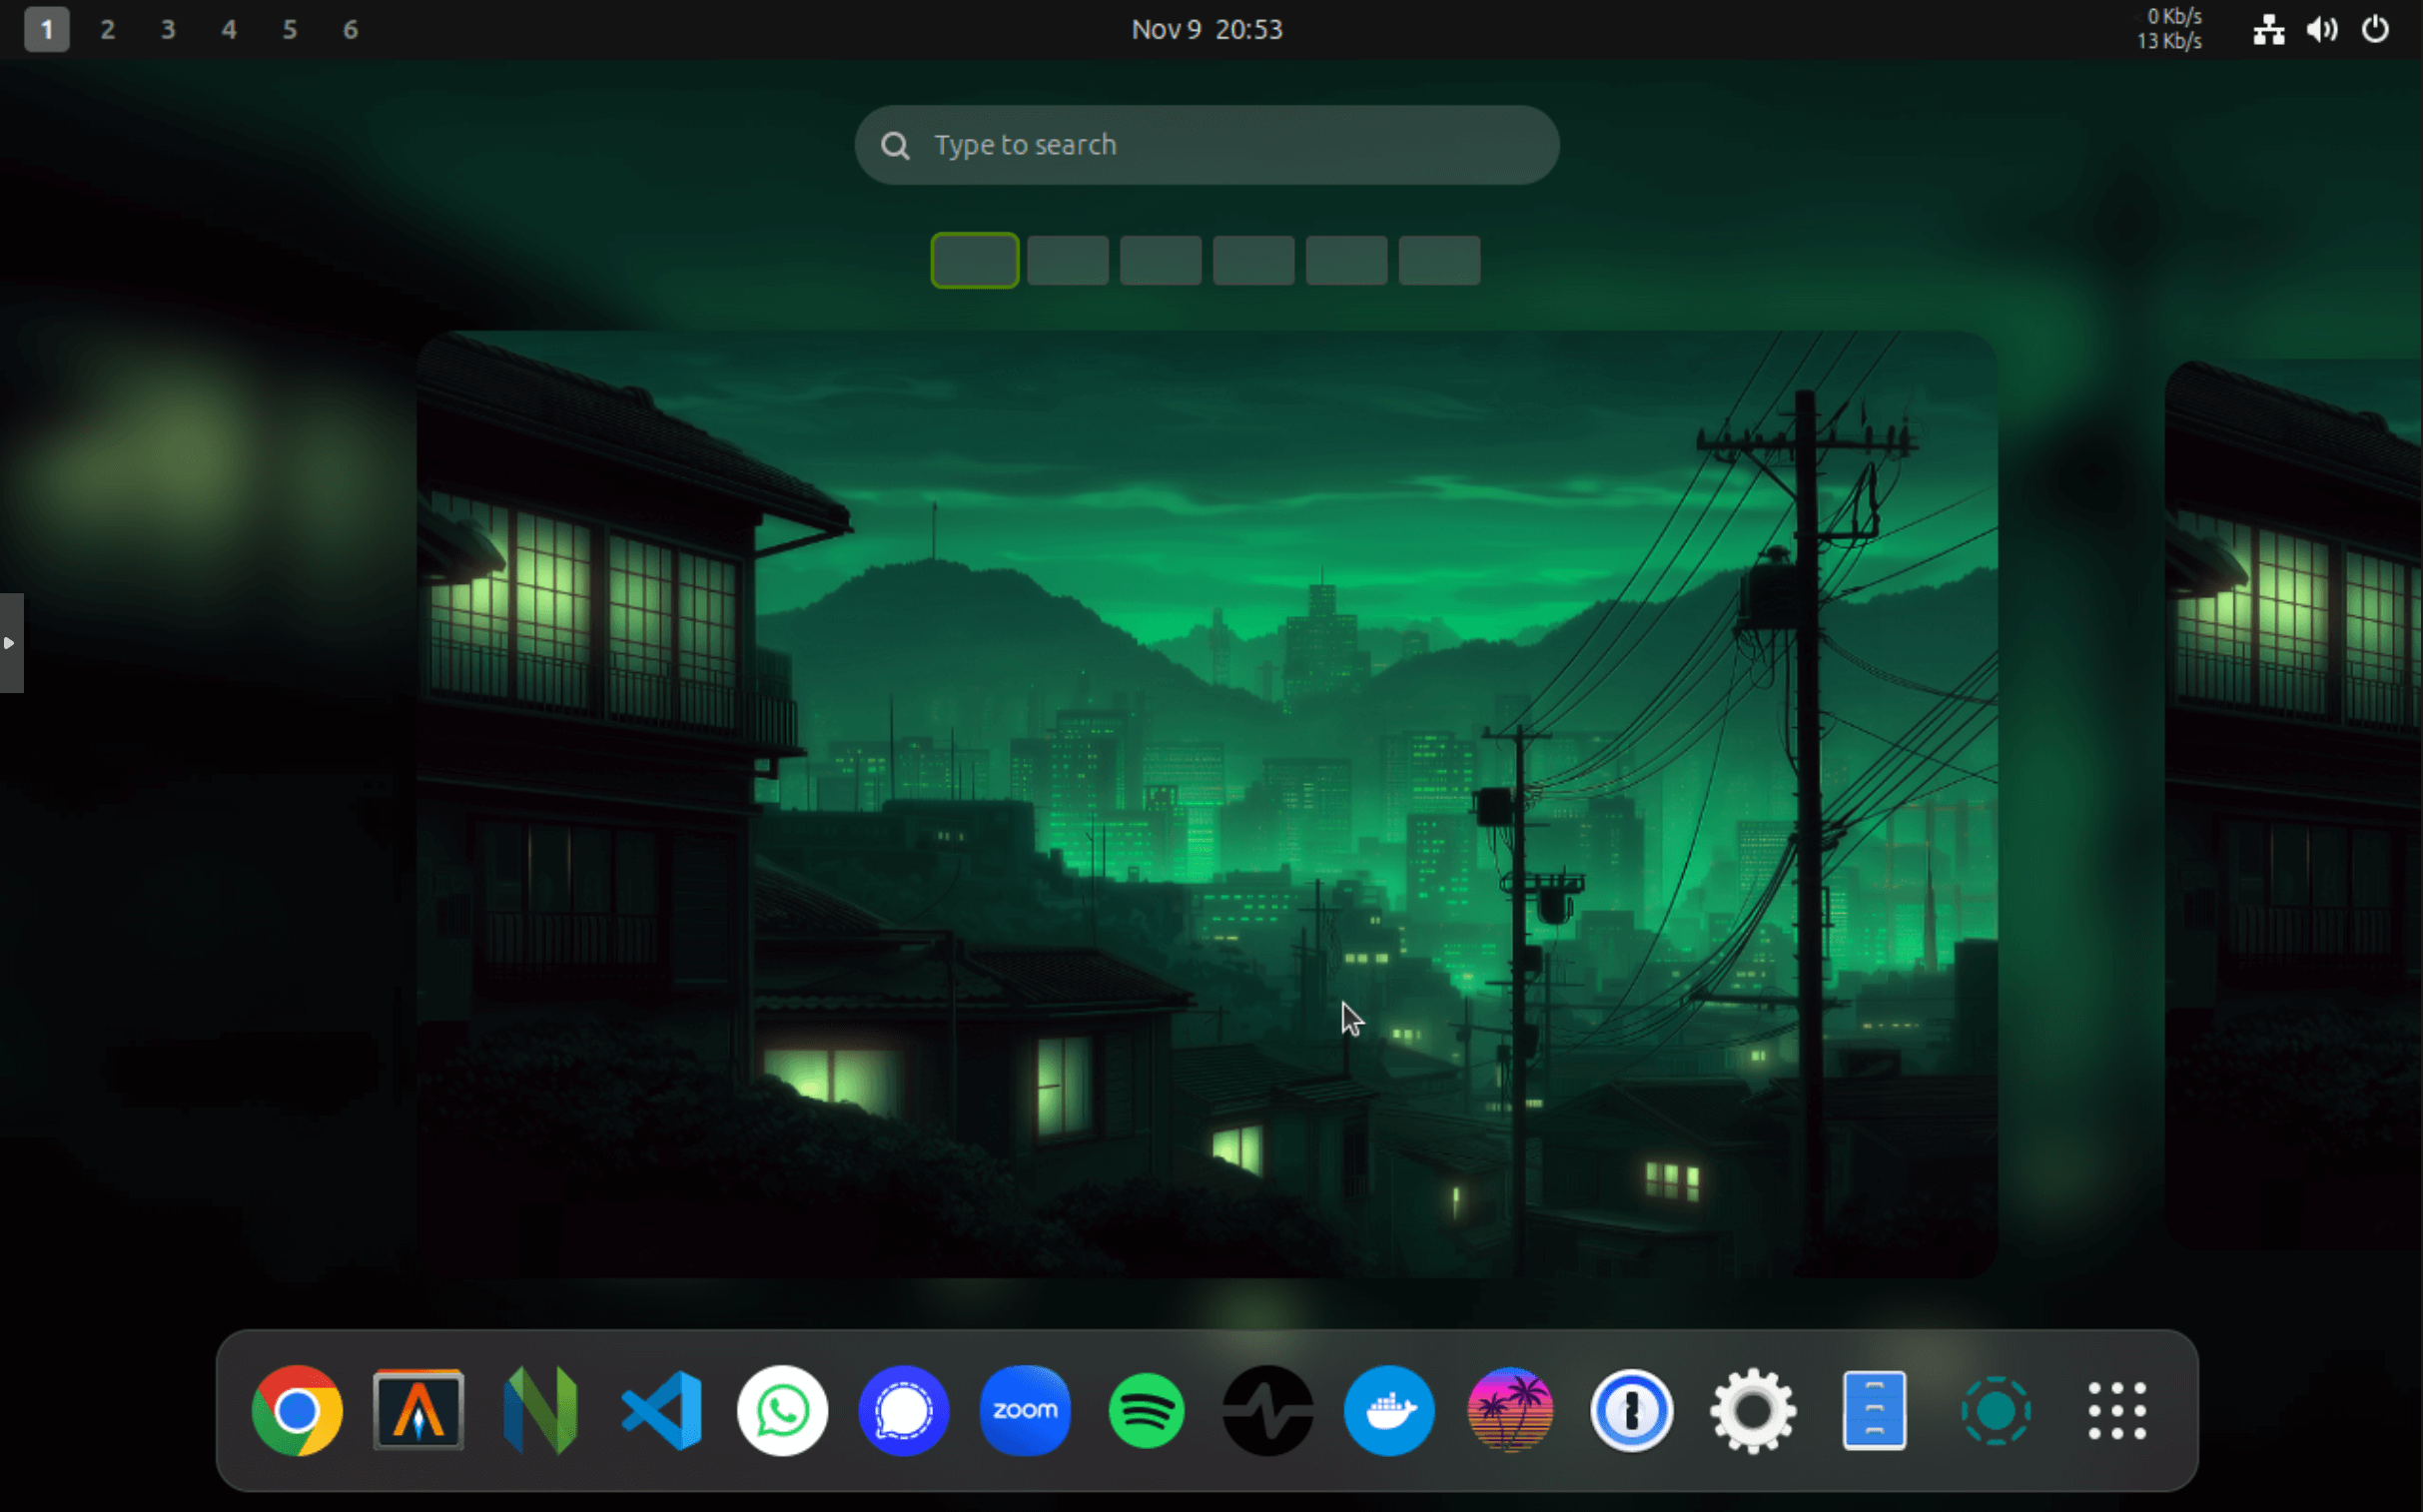Launch Alacritty terminal from dock
The height and width of the screenshot is (1512, 2423).
click(x=418, y=1410)
